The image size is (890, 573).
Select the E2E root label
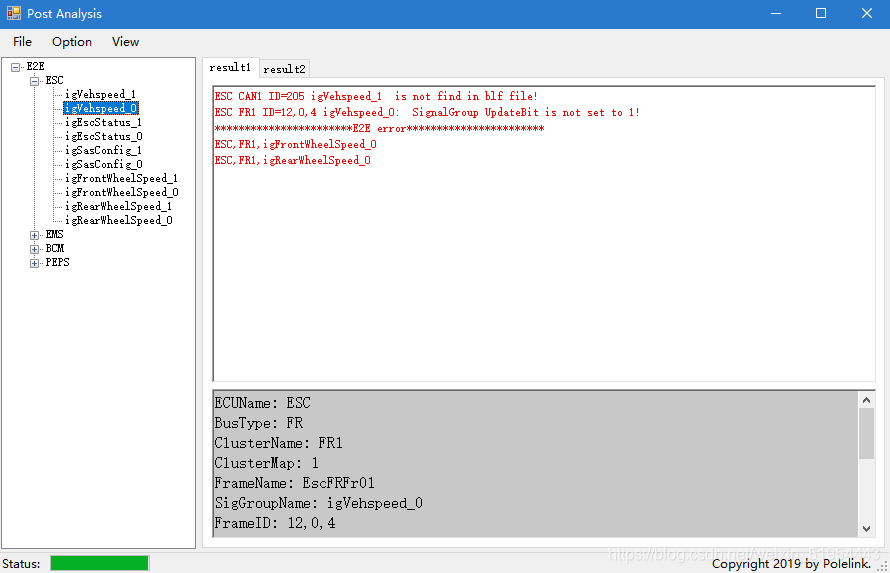click(x=35, y=66)
